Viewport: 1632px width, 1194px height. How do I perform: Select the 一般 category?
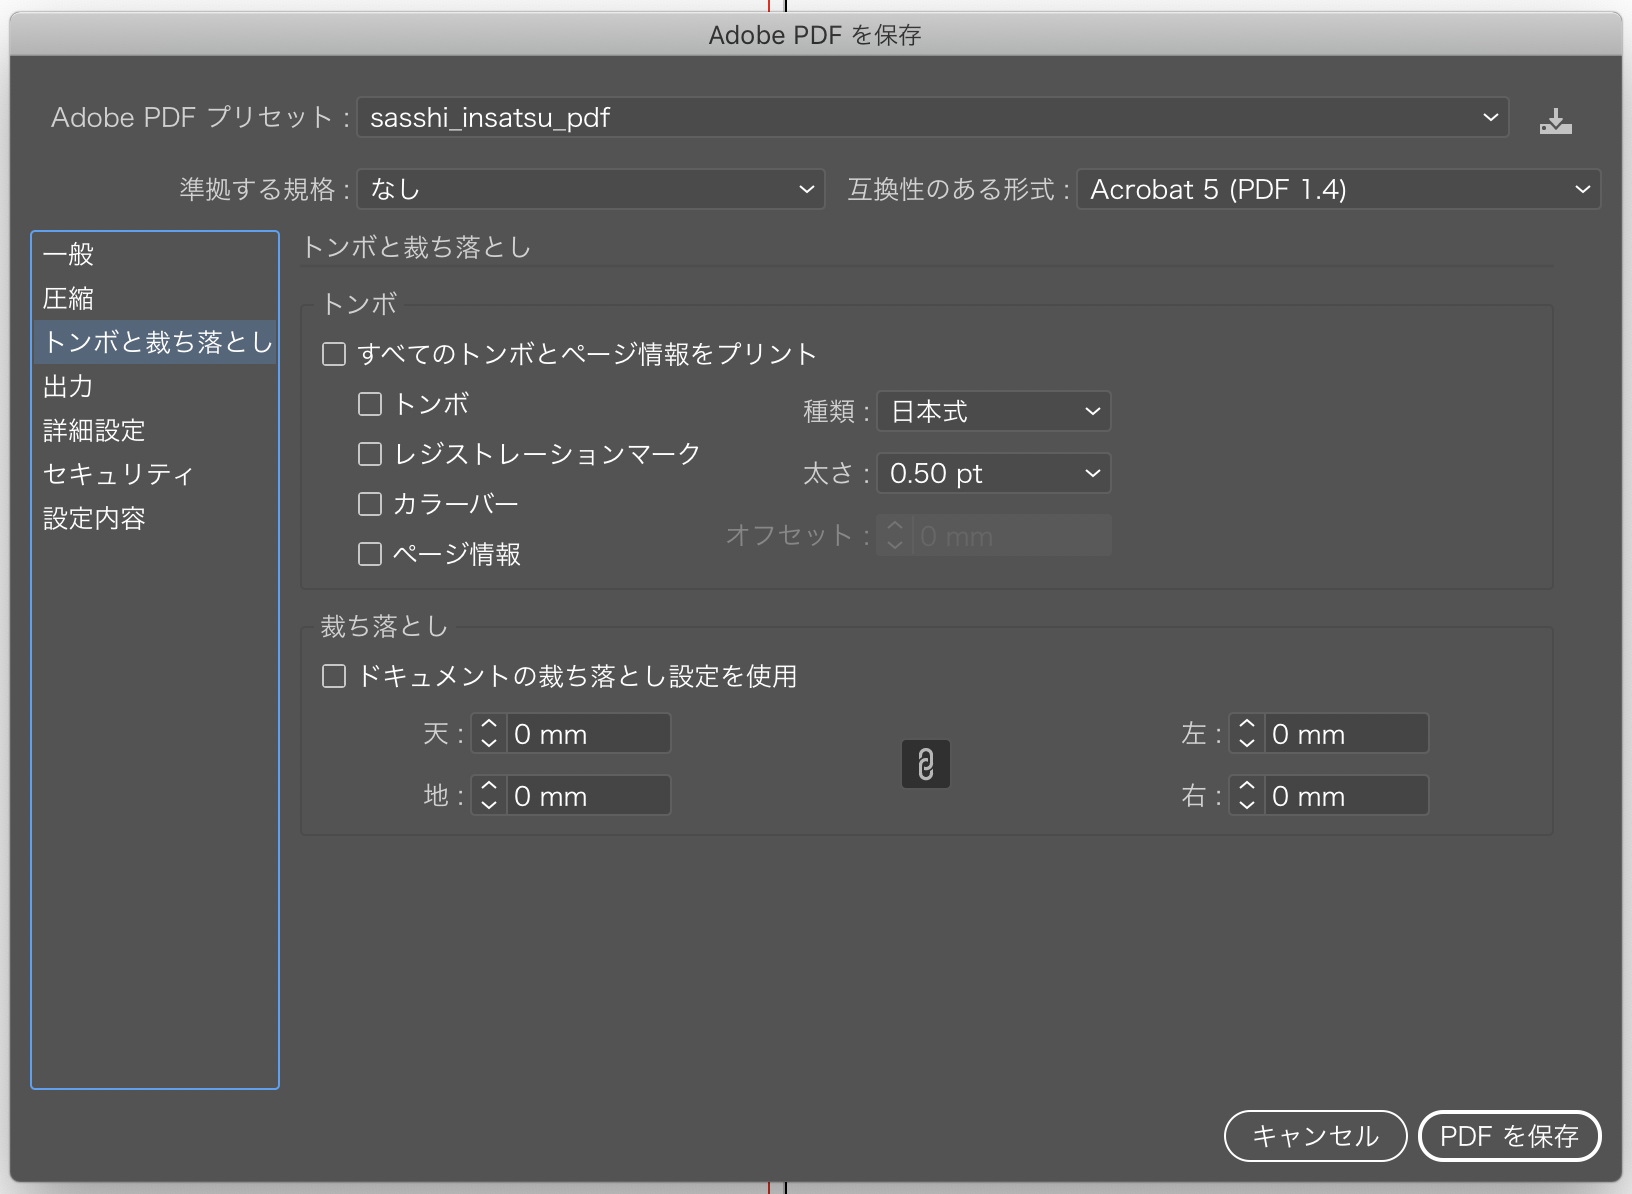pyautogui.click(x=155, y=254)
